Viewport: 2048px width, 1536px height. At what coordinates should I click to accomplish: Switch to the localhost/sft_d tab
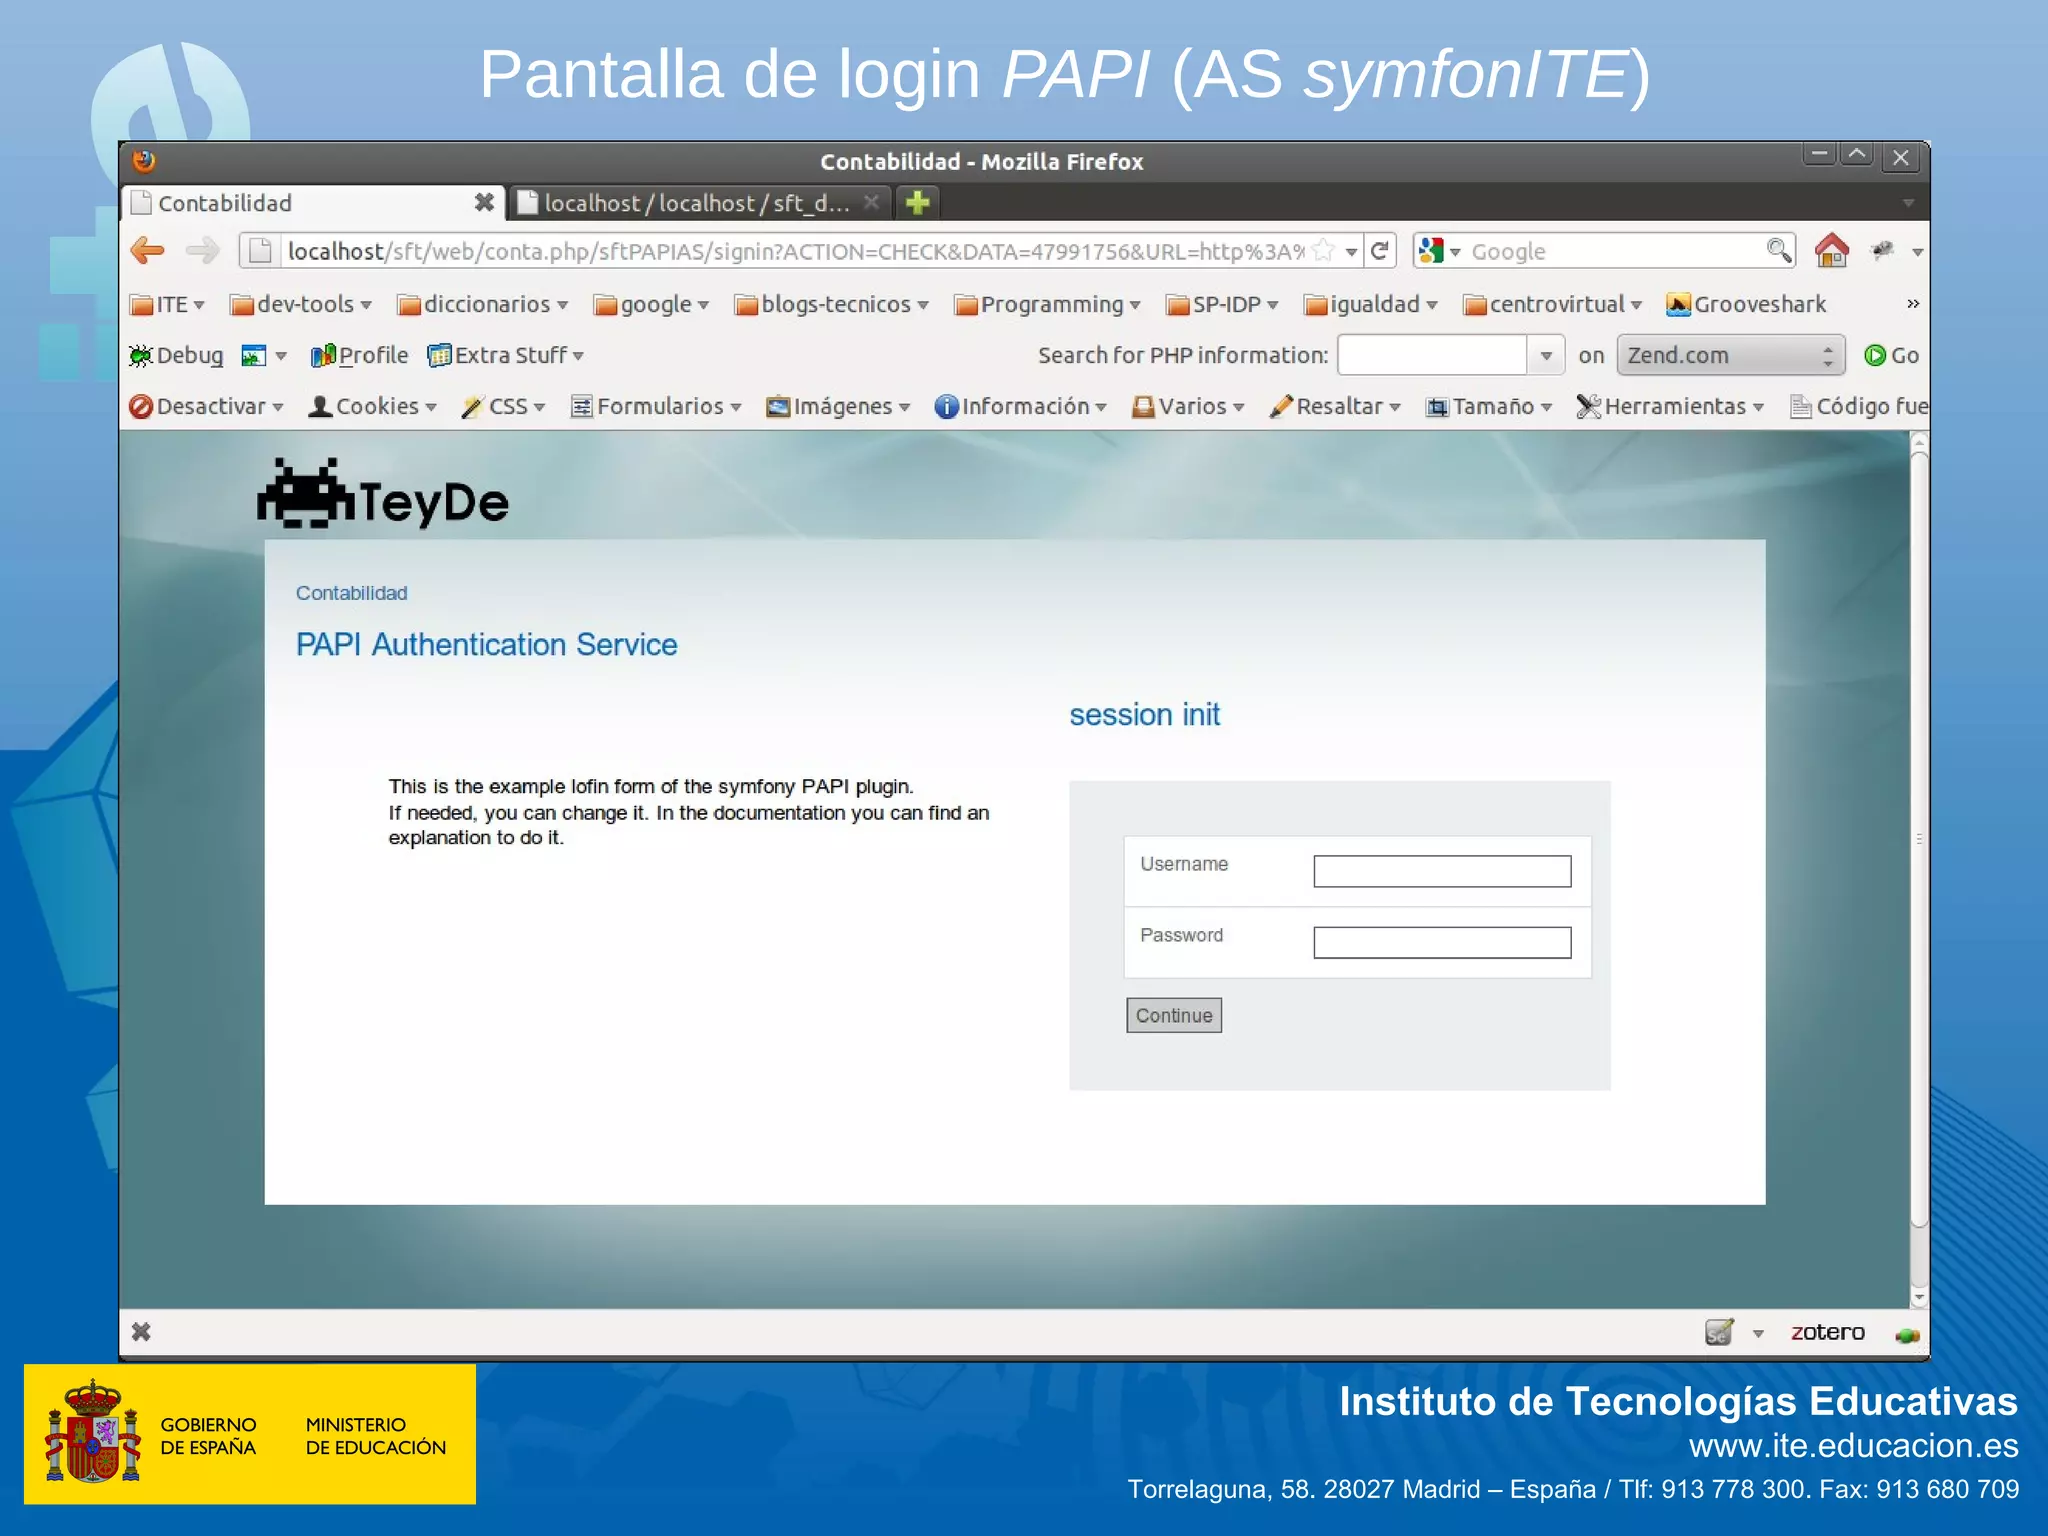pos(699,203)
